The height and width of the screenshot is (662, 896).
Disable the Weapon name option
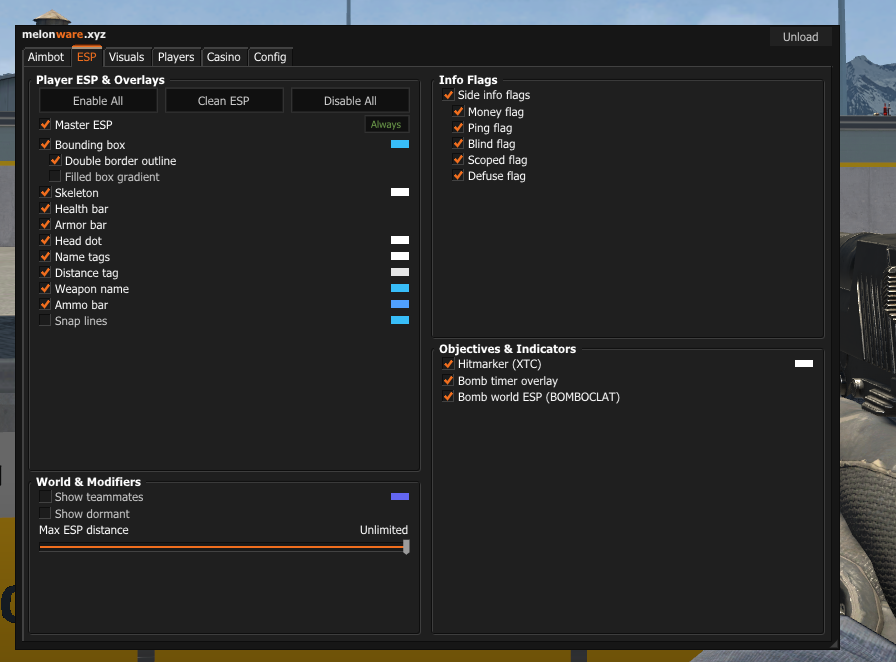point(45,288)
